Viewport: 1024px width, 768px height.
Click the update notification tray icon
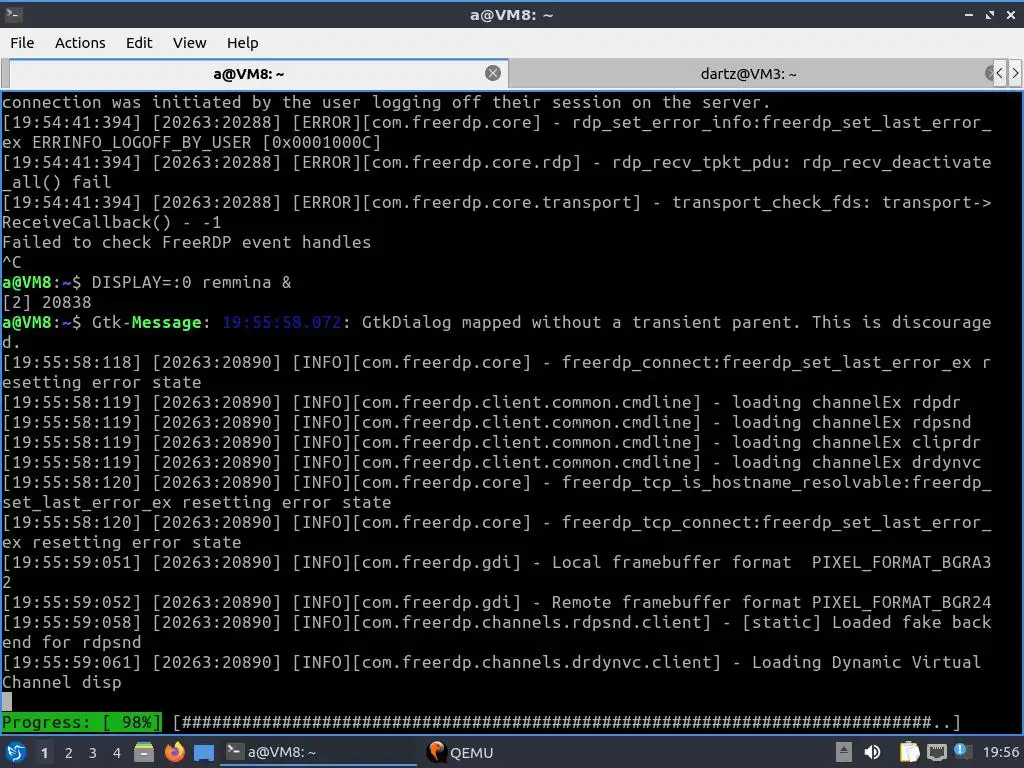[962, 751]
